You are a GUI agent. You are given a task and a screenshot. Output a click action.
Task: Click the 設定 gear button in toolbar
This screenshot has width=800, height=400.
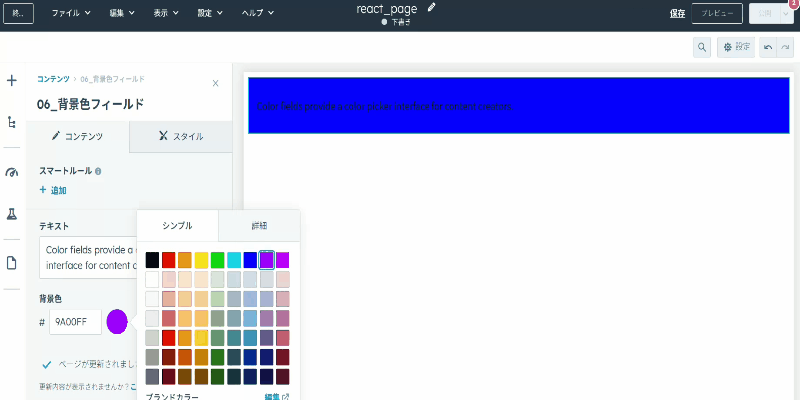(736, 47)
